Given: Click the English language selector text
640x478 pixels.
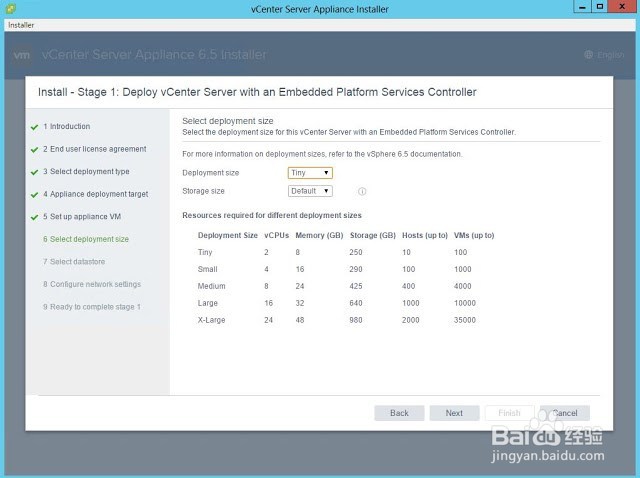Looking at the screenshot, I should pos(611,55).
